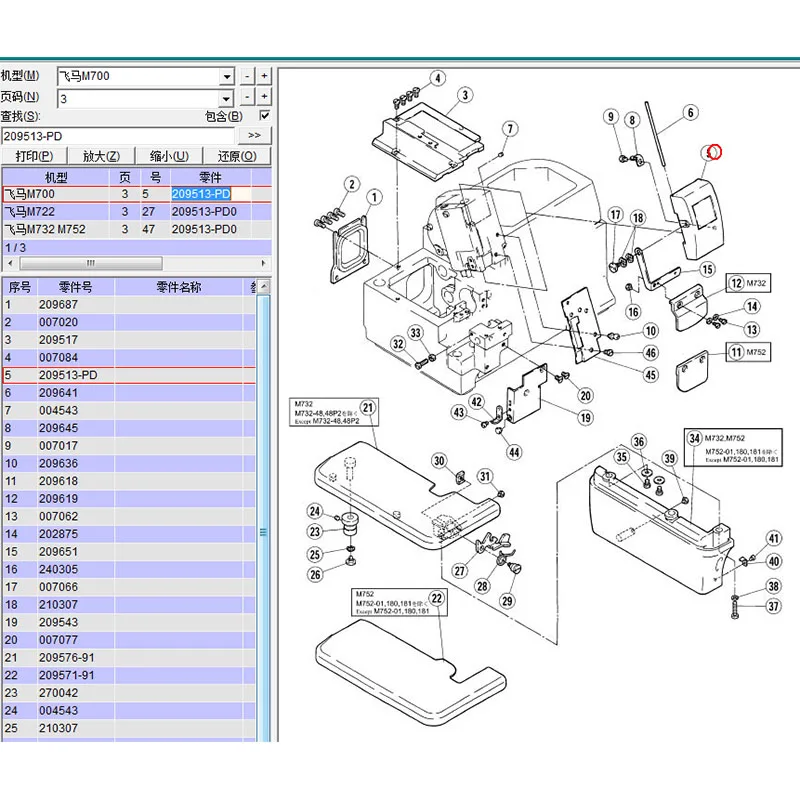Image resolution: width=800 pixels, height=800 pixels.
Task: Select part row 3 with number 209517
Action: click(x=129, y=340)
